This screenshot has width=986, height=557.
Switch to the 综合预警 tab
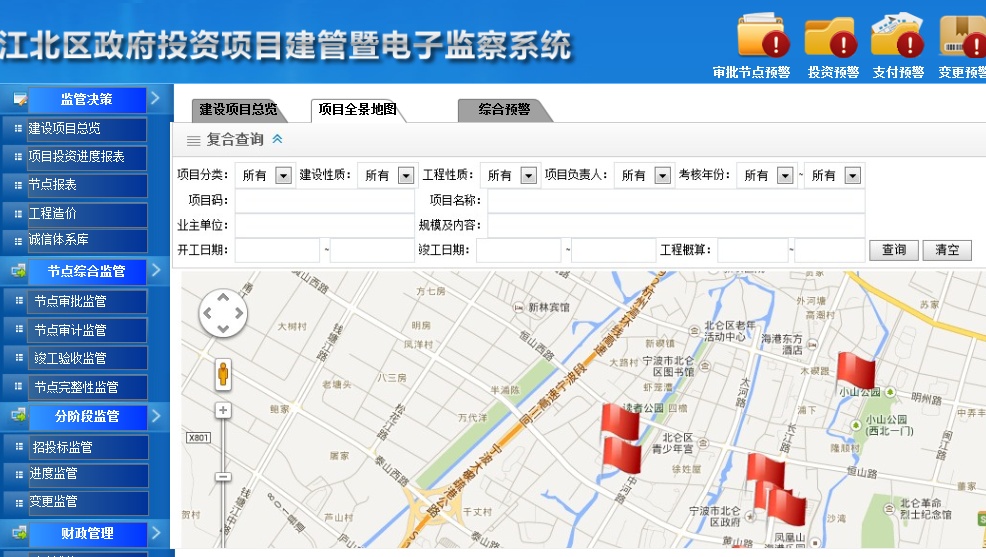click(x=504, y=109)
